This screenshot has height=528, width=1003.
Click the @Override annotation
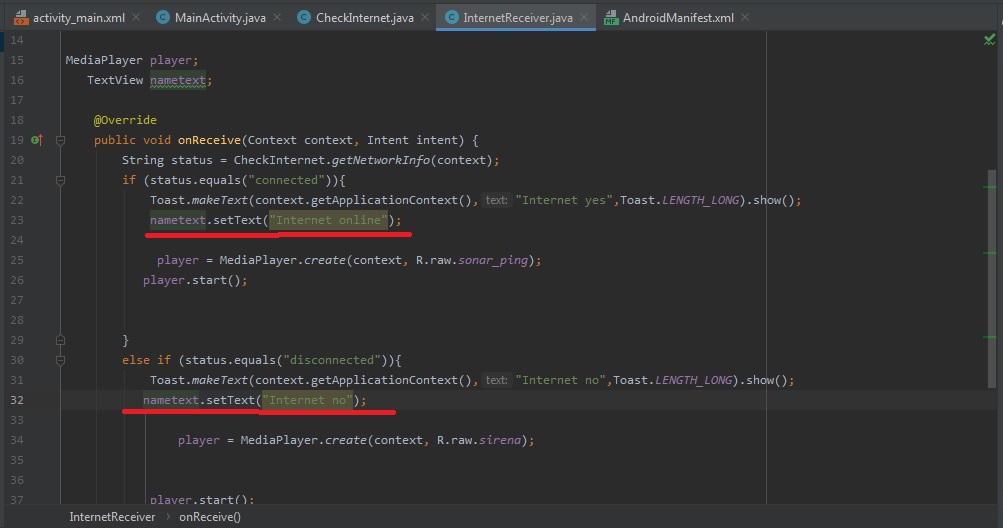pos(125,120)
